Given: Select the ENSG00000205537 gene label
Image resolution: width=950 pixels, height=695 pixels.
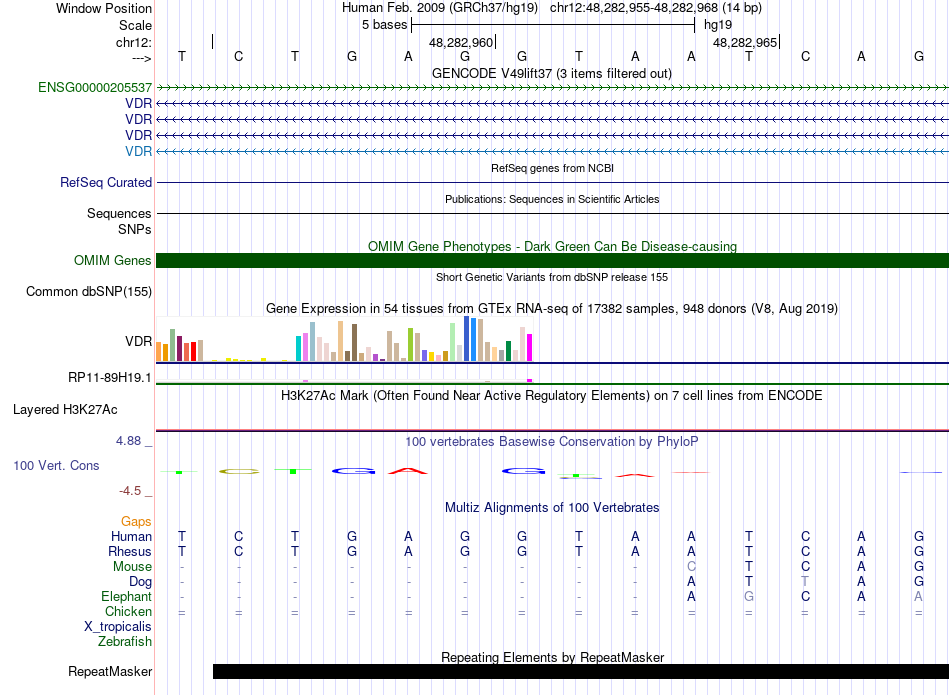Looking at the screenshot, I should point(95,88).
